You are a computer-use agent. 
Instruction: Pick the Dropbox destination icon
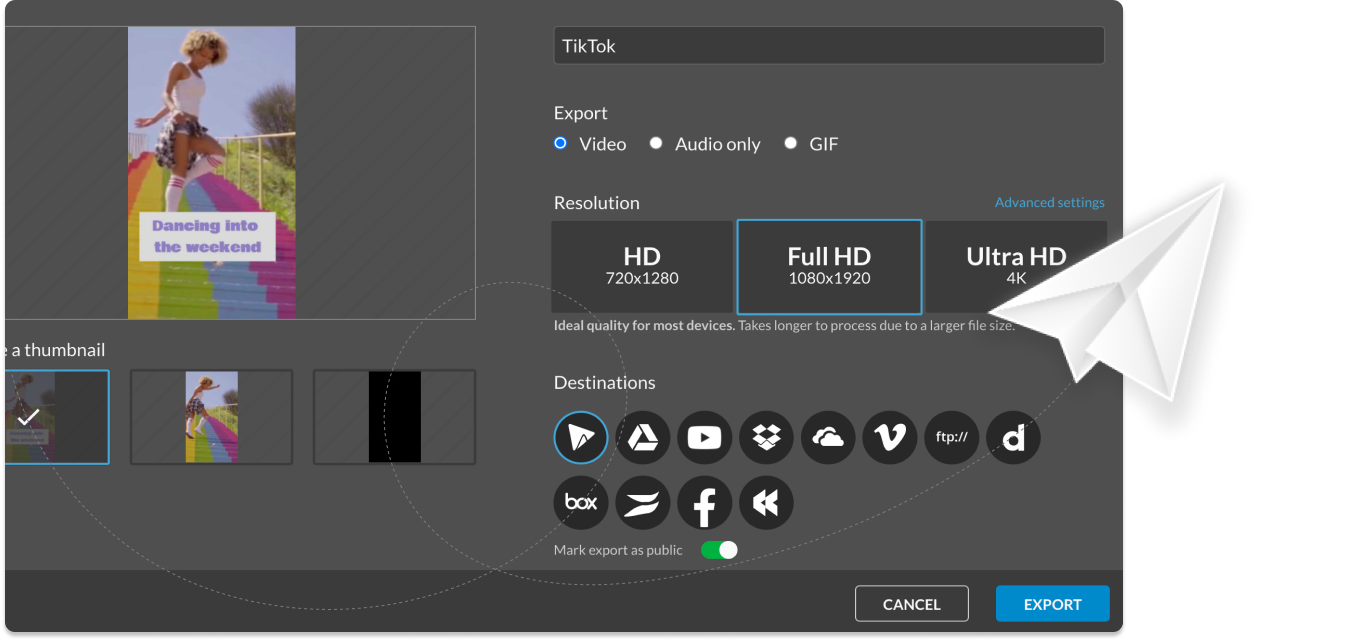click(766, 438)
